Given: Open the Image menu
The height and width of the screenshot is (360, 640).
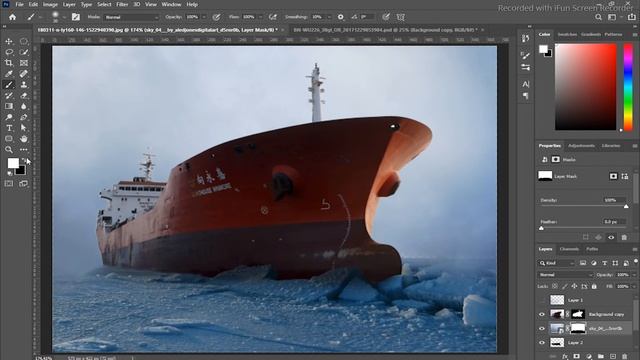Looking at the screenshot, I should 50,4.
